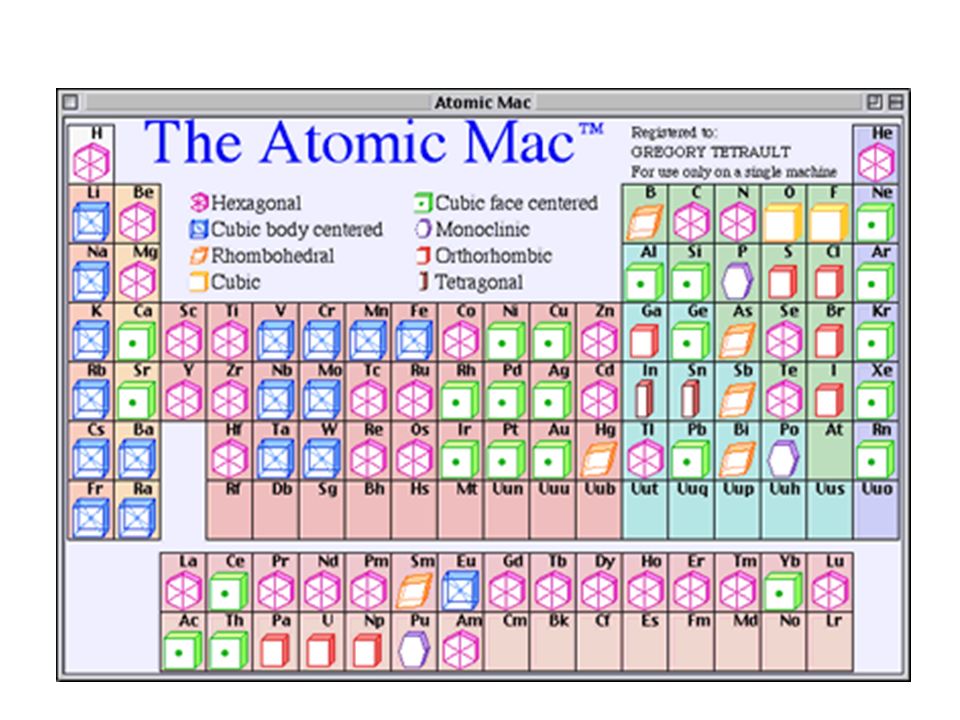Click the Platinum (Pt) element cell
This screenshot has height=720, width=960.
tap(507, 451)
